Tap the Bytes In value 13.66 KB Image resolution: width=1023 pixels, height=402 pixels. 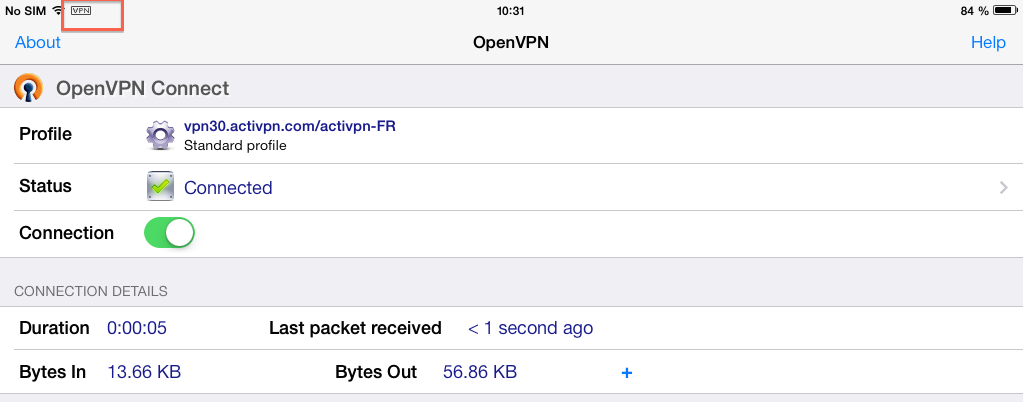pos(144,373)
